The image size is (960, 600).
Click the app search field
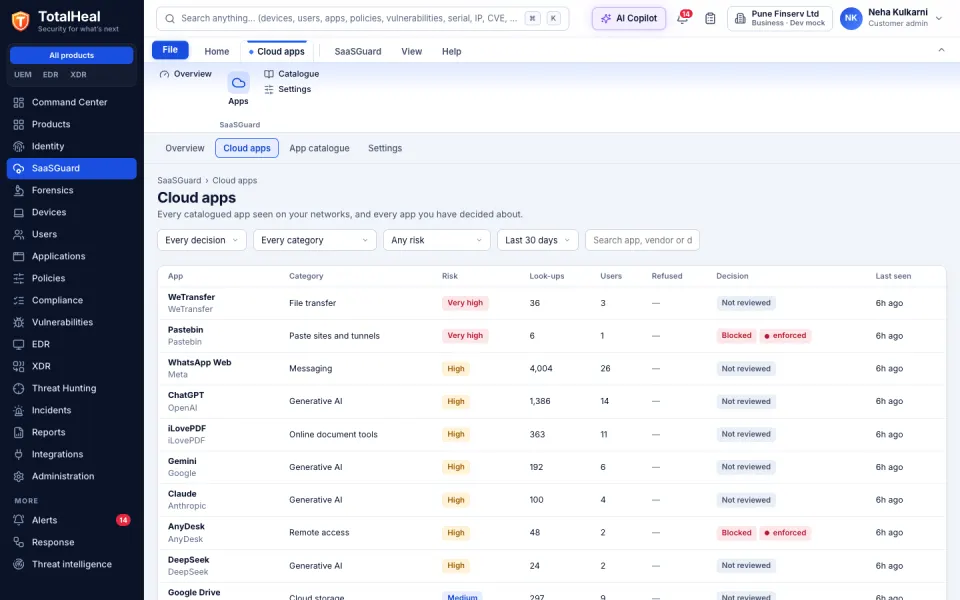(642, 240)
